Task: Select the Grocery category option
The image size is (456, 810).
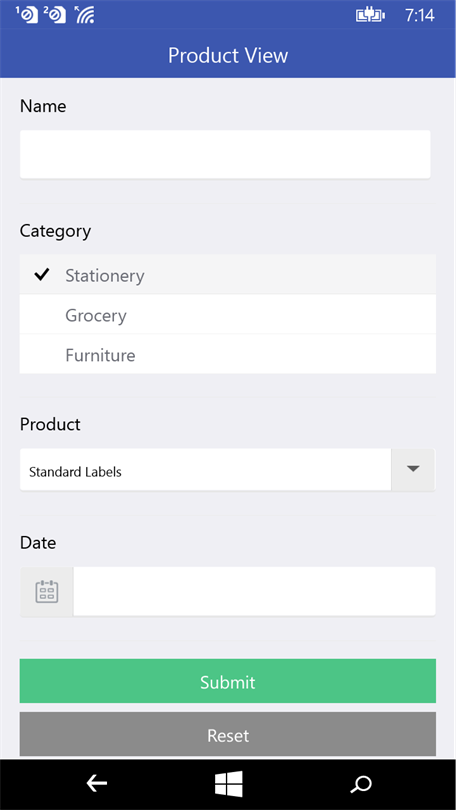Action: (x=228, y=315)
